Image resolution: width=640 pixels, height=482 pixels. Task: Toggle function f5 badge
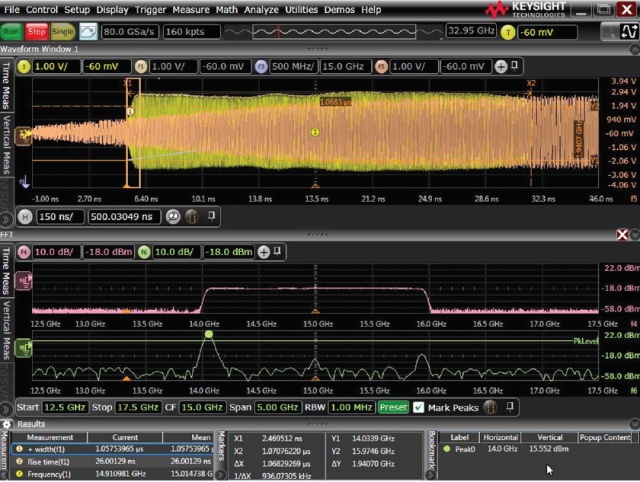[381, 67]
